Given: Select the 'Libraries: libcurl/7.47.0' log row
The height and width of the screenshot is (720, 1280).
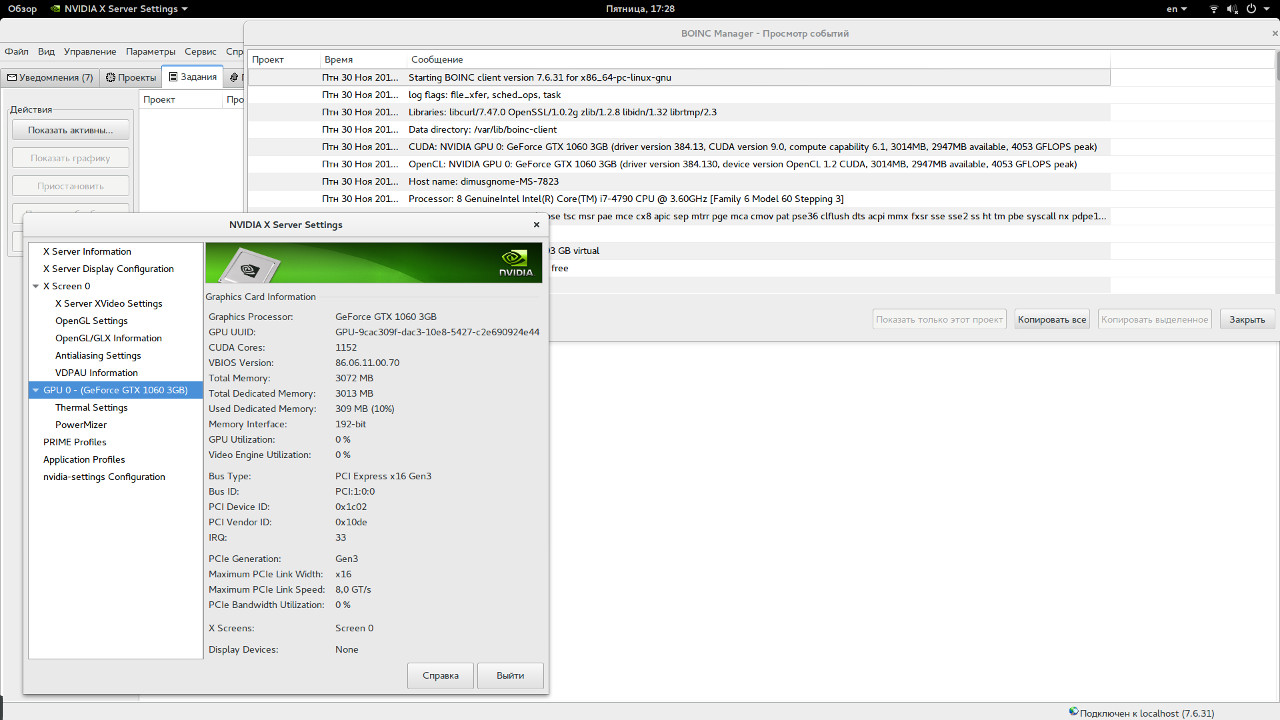Looking at the screenshot, I should click(679, 112).
